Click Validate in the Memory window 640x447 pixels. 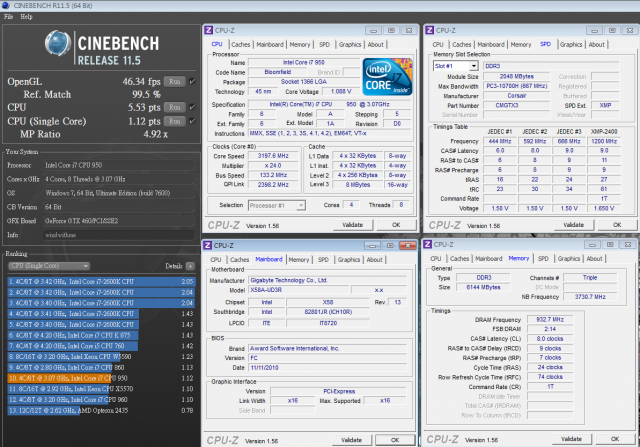click(571, 439)
